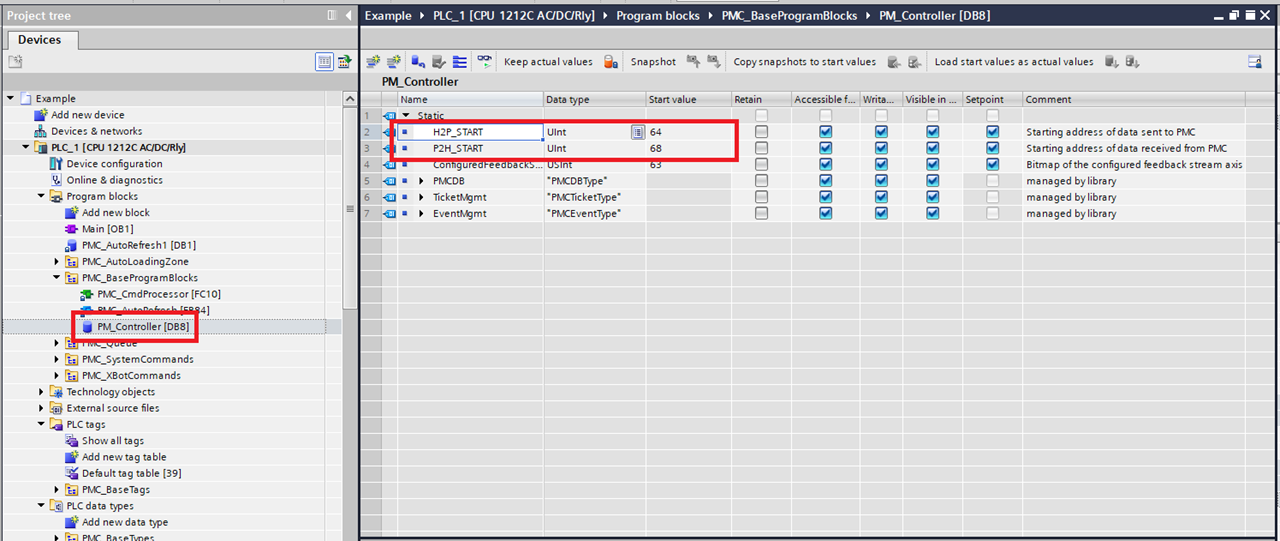The height and width of the screenshot is (541, 1280).
Task: Open Device configuration in project tree
Action: click(114, 164)
